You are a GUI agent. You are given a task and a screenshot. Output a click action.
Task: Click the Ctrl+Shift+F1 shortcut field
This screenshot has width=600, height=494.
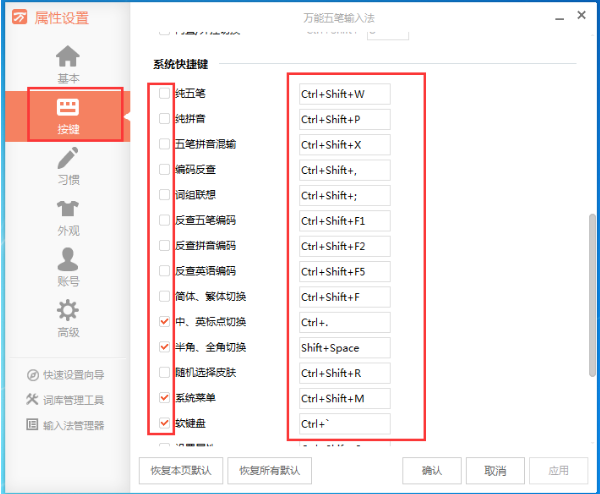[x=344, y=221]
